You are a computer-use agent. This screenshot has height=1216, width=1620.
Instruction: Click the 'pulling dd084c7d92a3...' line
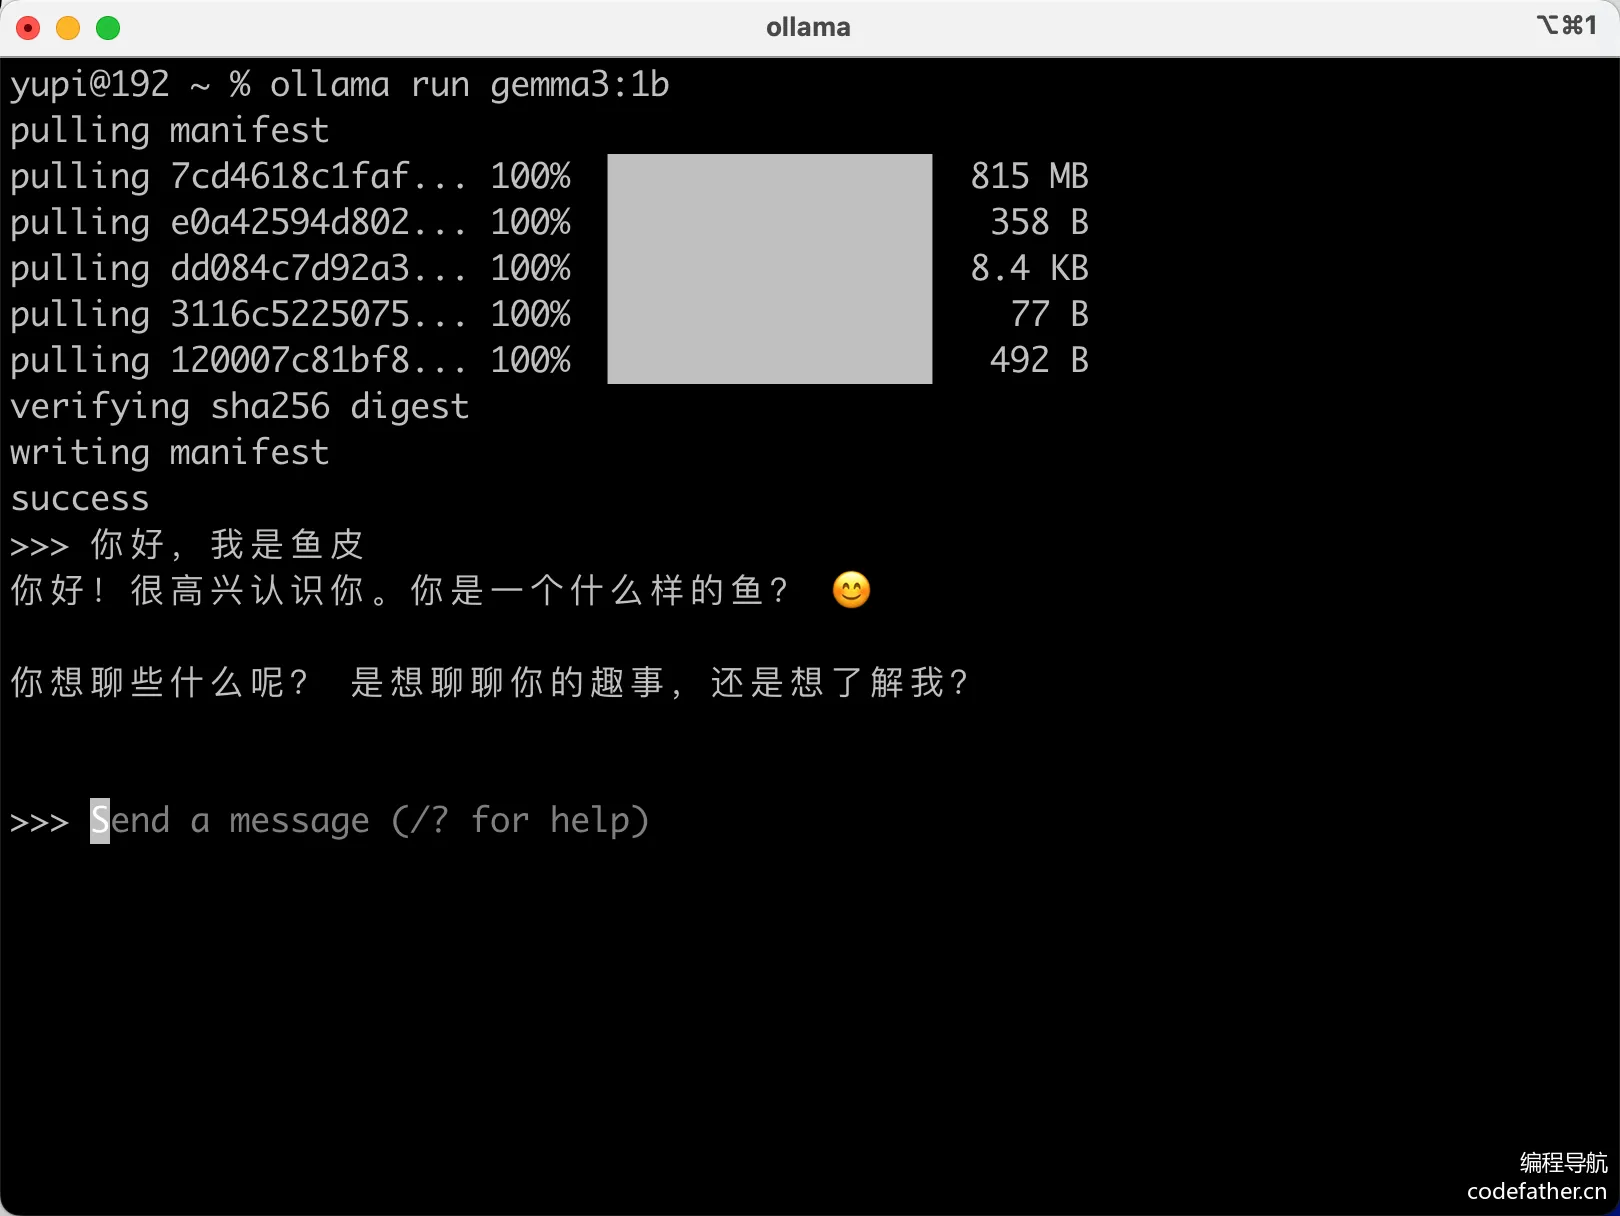pyautogui.click(x=549, y=269)
